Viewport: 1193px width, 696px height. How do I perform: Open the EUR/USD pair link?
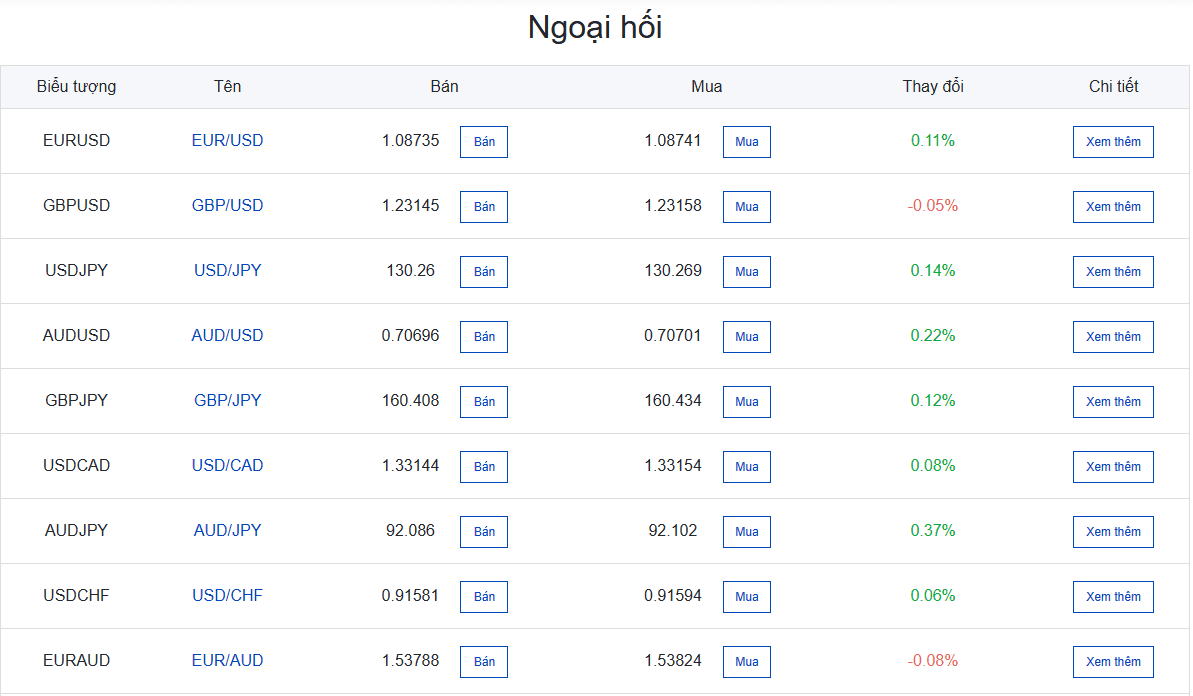227,141
